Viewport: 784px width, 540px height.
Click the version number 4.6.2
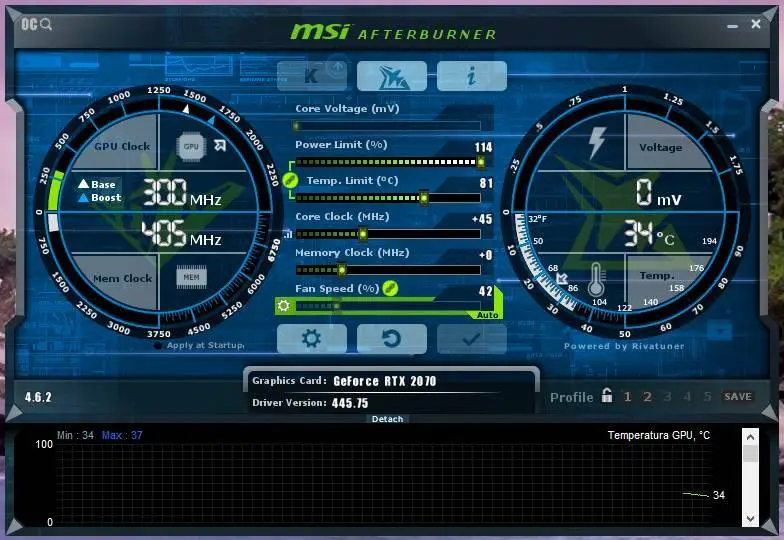(38, 397)
